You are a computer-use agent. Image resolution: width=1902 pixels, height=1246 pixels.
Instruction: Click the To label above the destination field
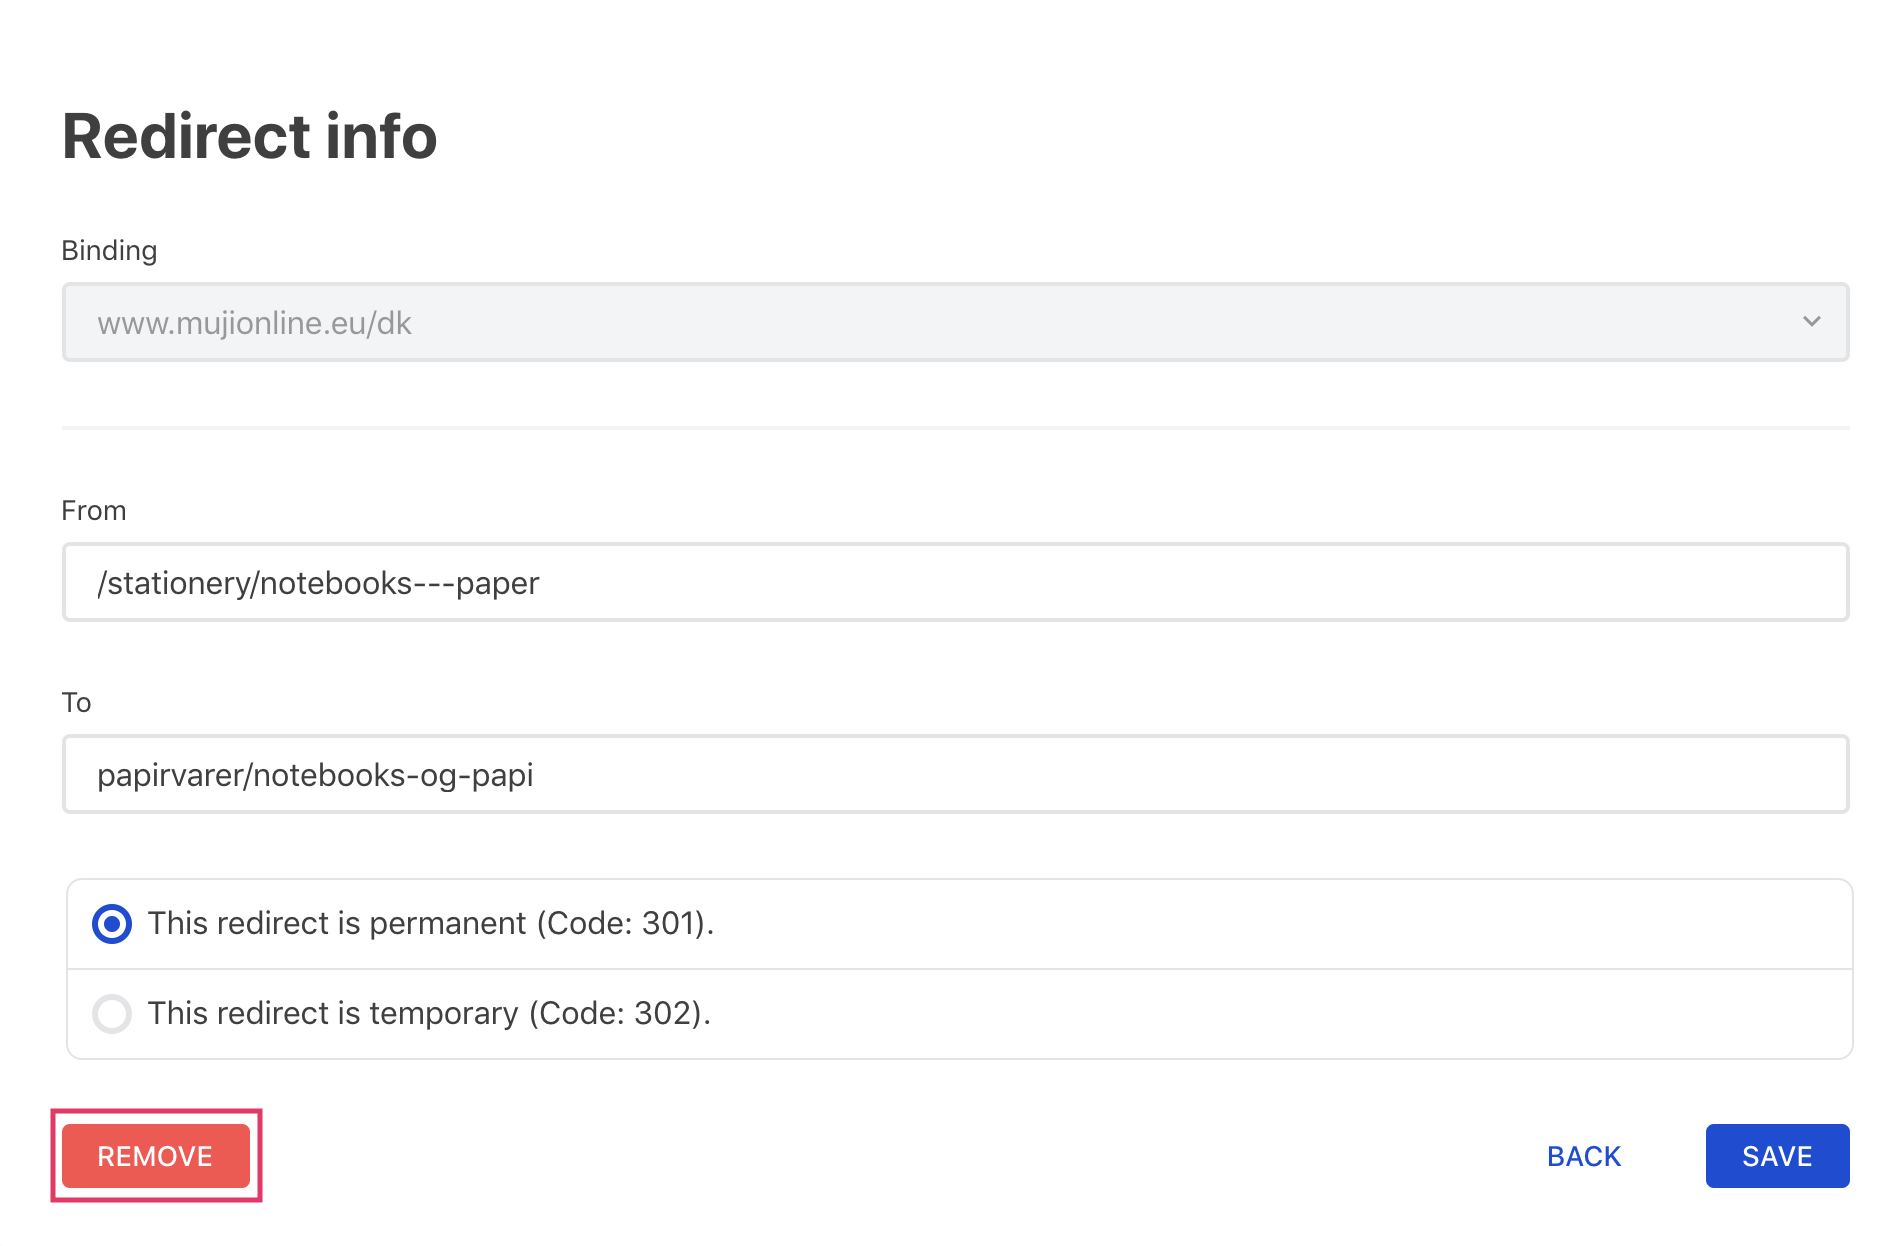click(x=77, y=702)
